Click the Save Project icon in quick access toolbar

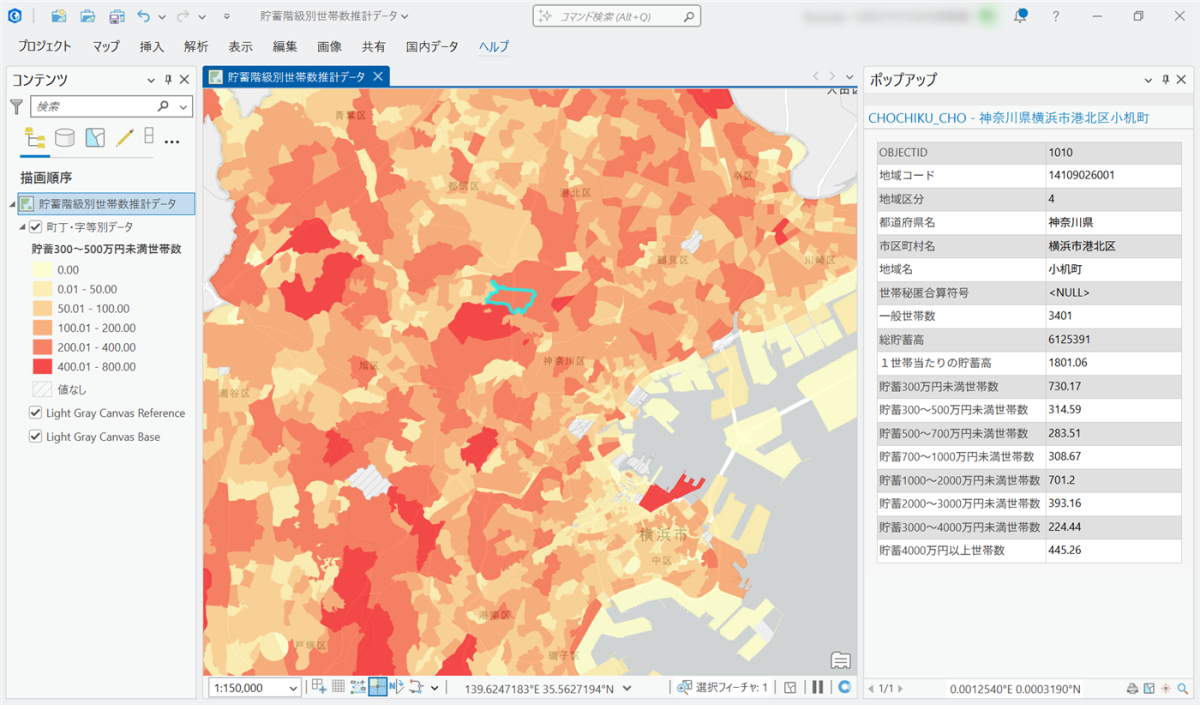[117, 16]
